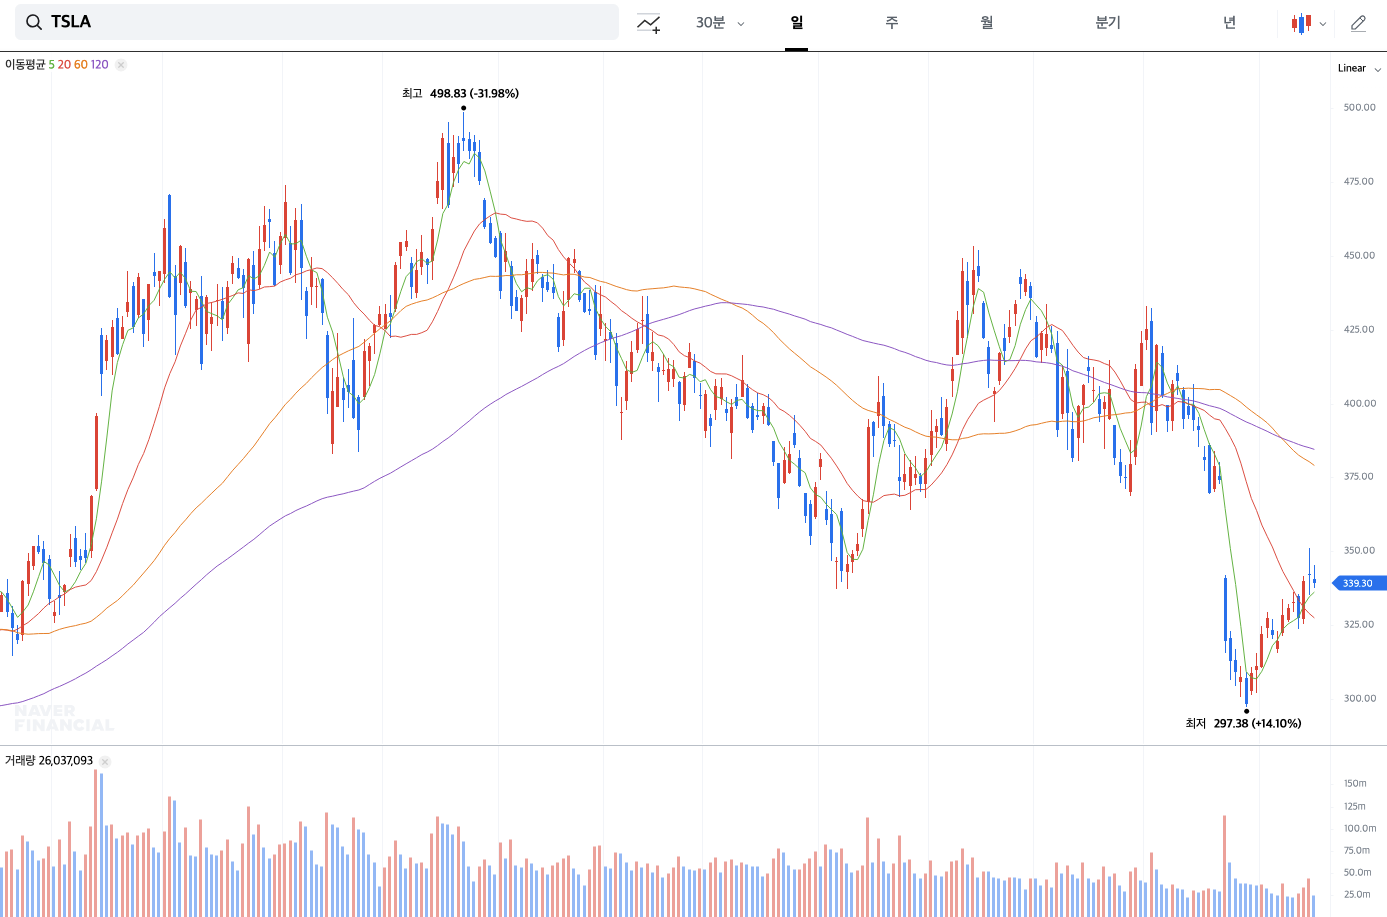The height and width of the screenshot is (917, 1387).
Task: Click the blue 339.30 current price tag
Action: point(1358,583)
